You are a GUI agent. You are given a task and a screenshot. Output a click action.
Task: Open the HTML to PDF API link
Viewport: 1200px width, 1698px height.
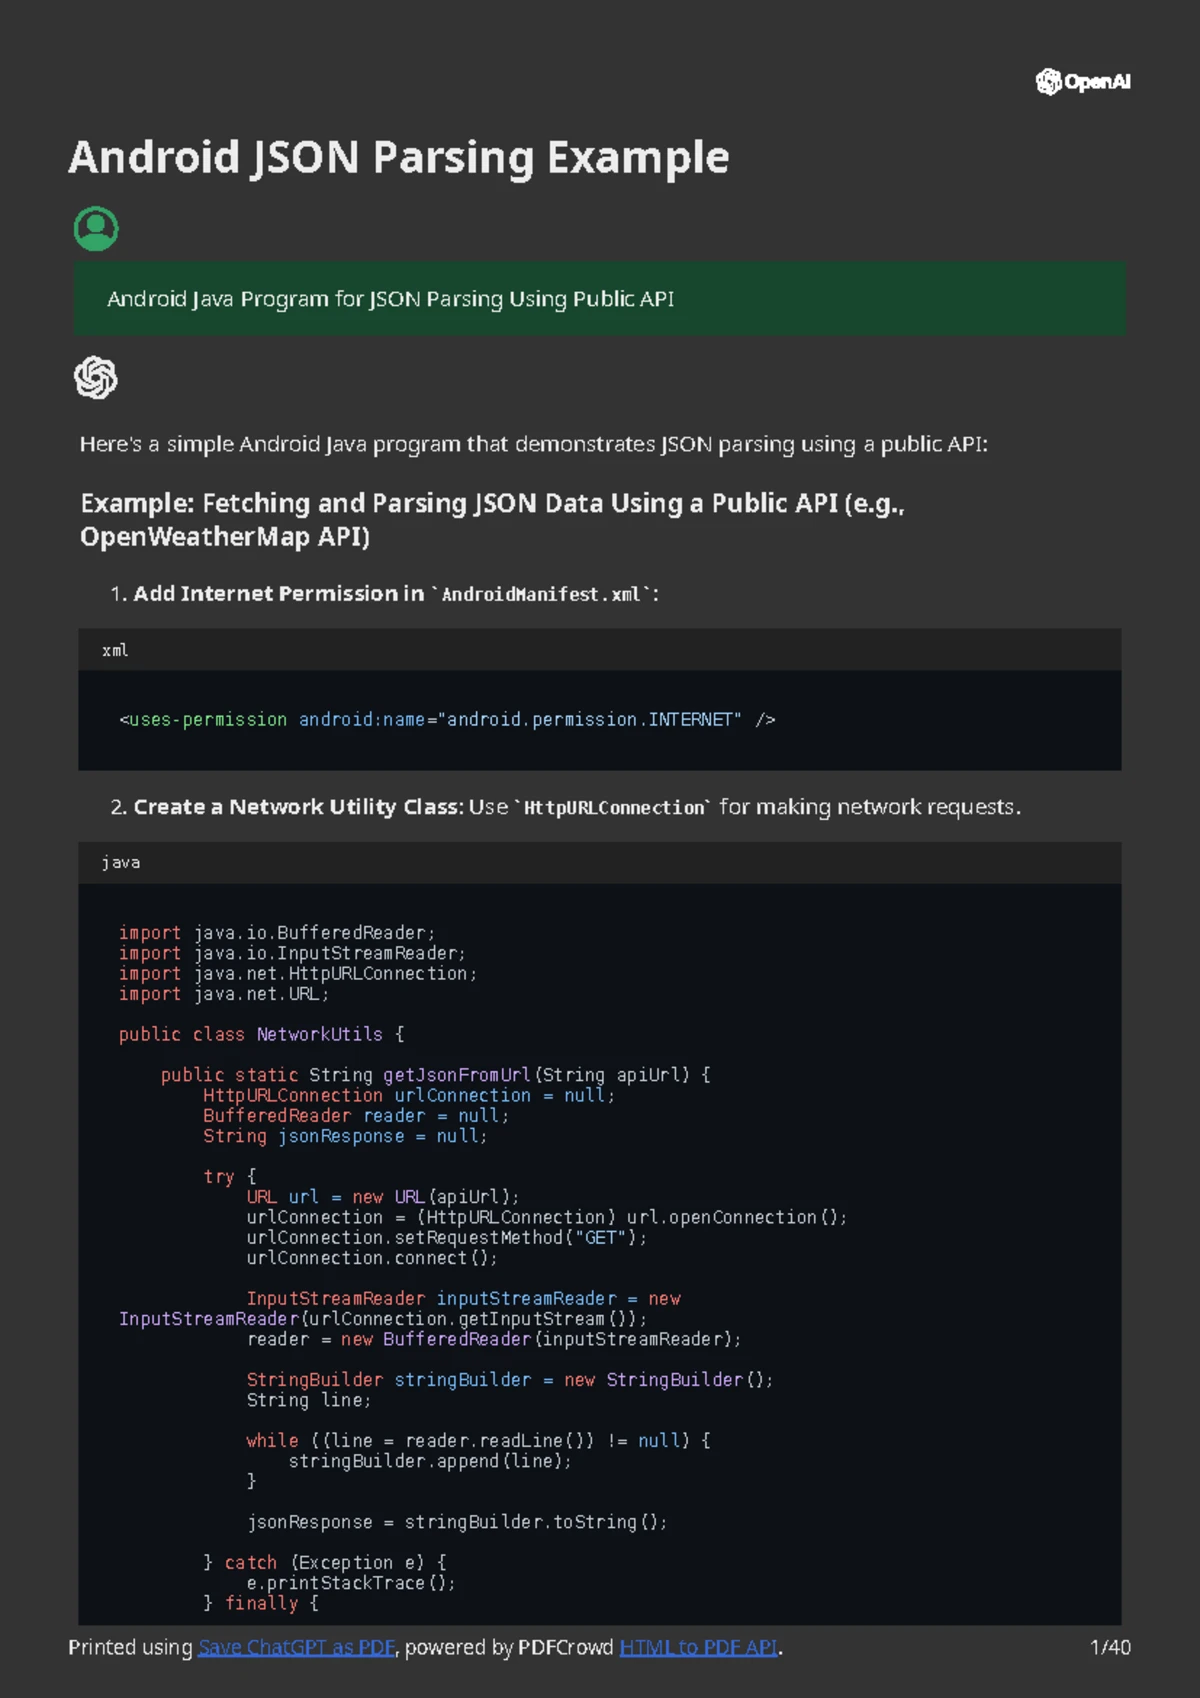(x=698, y=1647)
